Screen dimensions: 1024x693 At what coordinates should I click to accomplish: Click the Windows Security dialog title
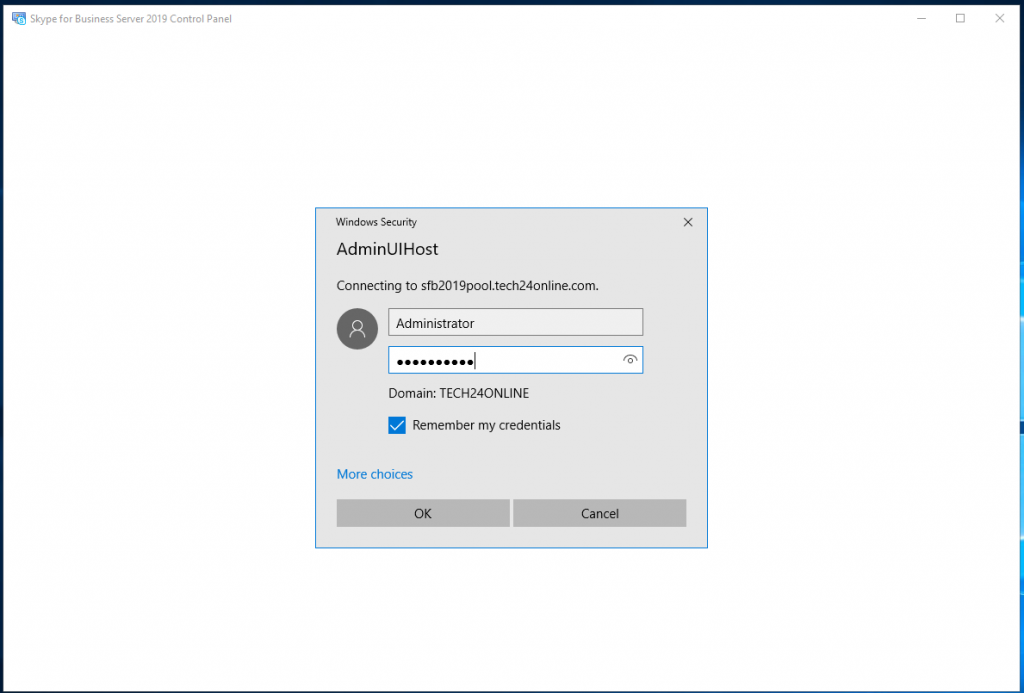[x=379, y=221]
